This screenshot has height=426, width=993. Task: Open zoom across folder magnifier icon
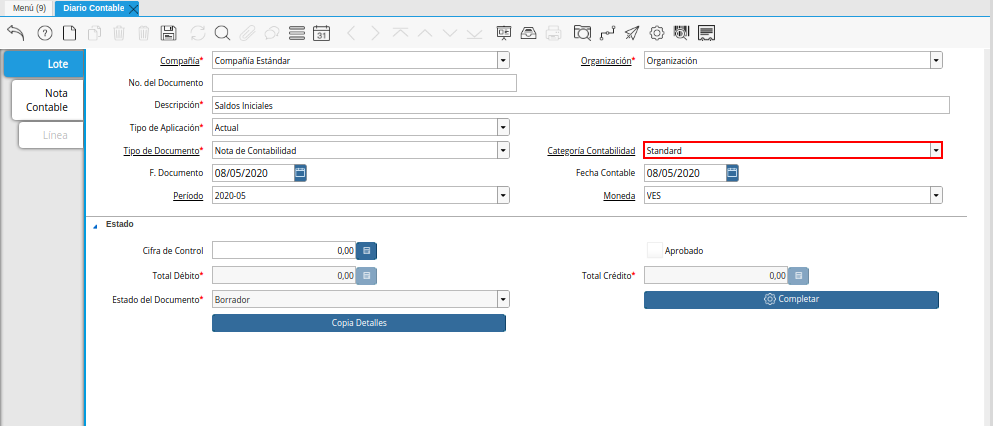coord(582,33)
